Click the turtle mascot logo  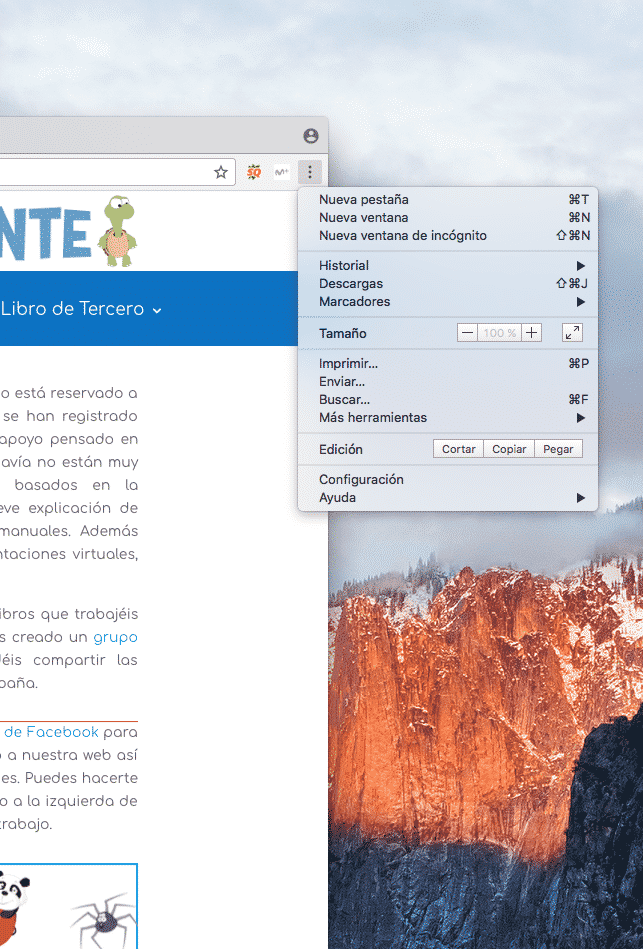118,231
